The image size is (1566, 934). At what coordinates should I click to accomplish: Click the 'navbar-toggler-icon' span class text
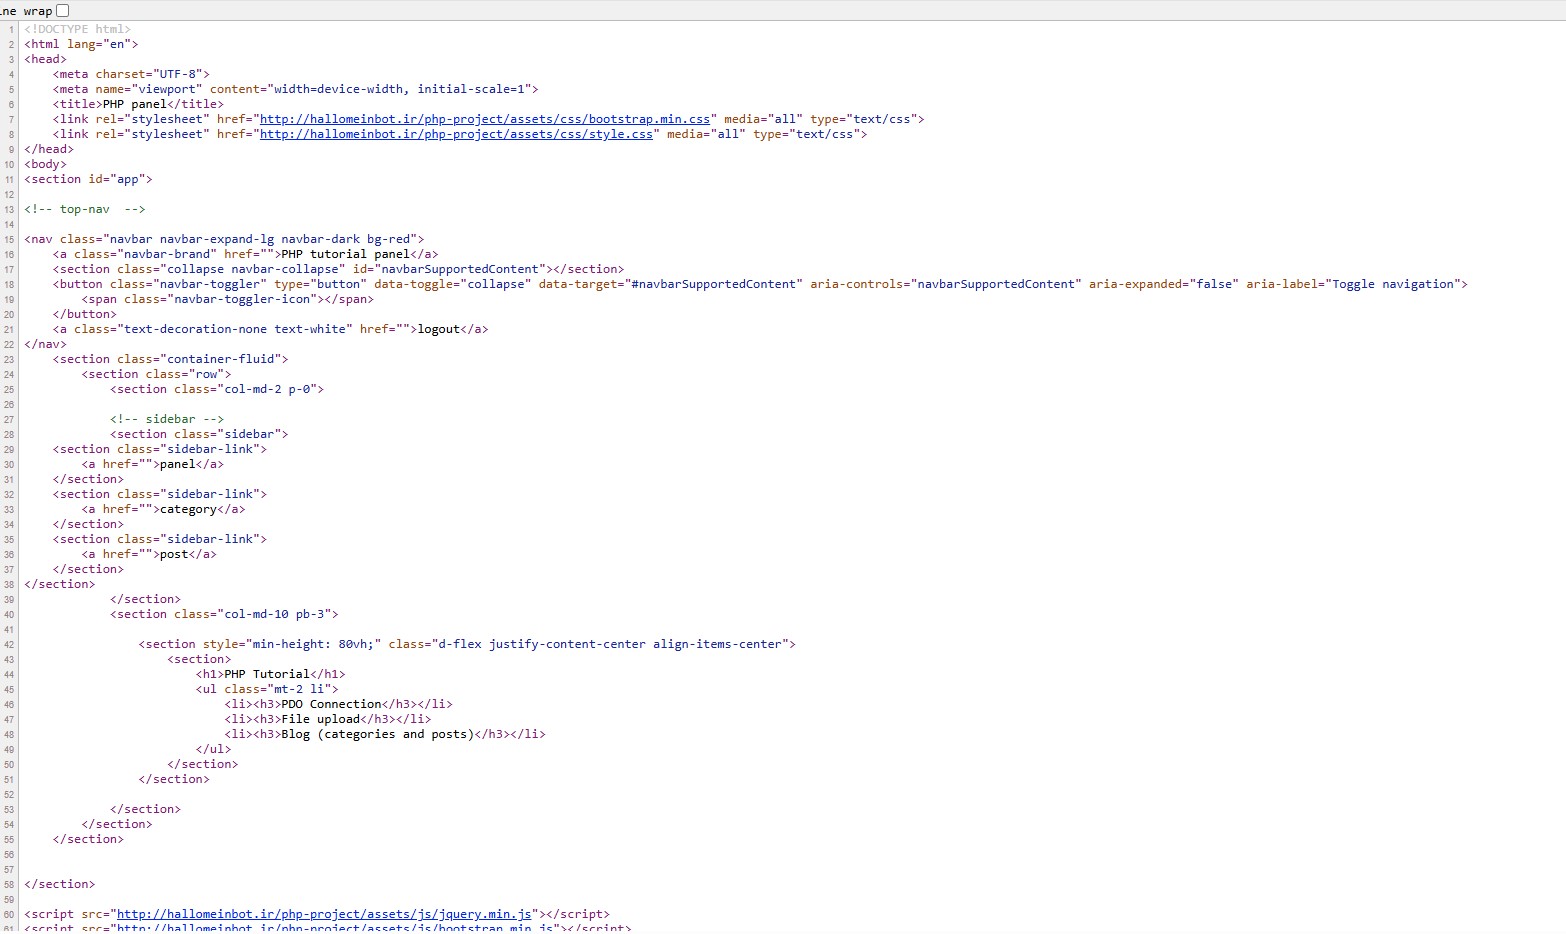click(242, 299)
